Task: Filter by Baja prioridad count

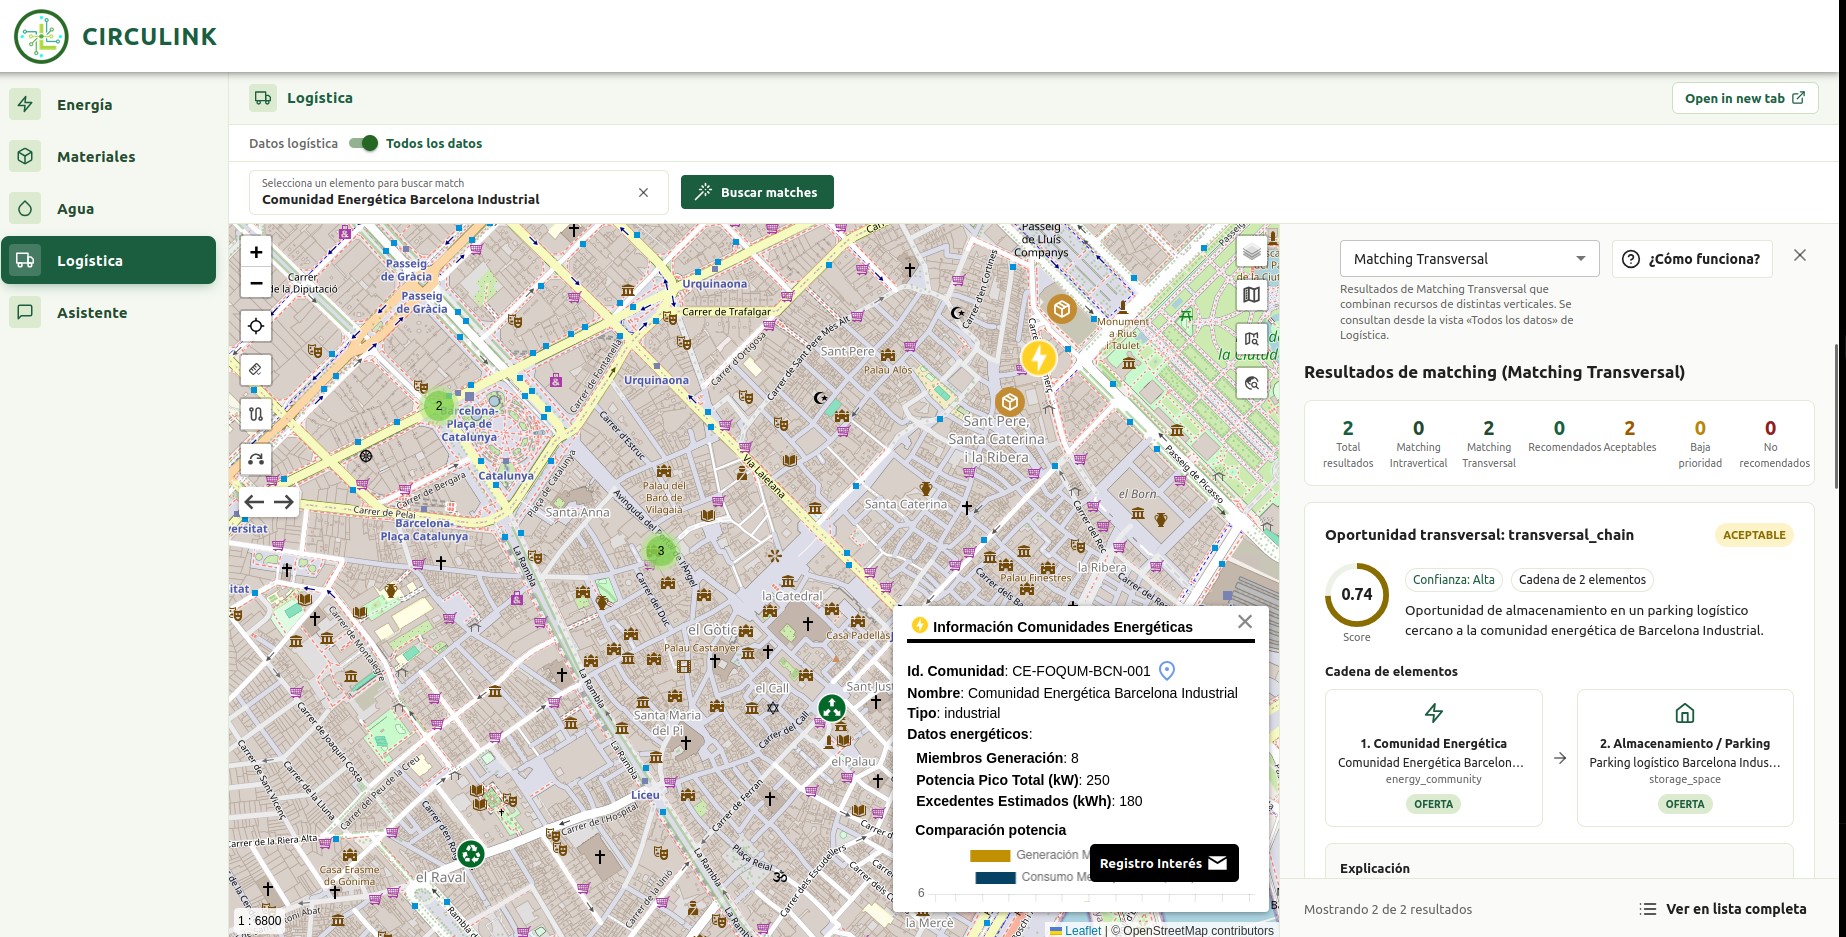Action: (1700, 443)
